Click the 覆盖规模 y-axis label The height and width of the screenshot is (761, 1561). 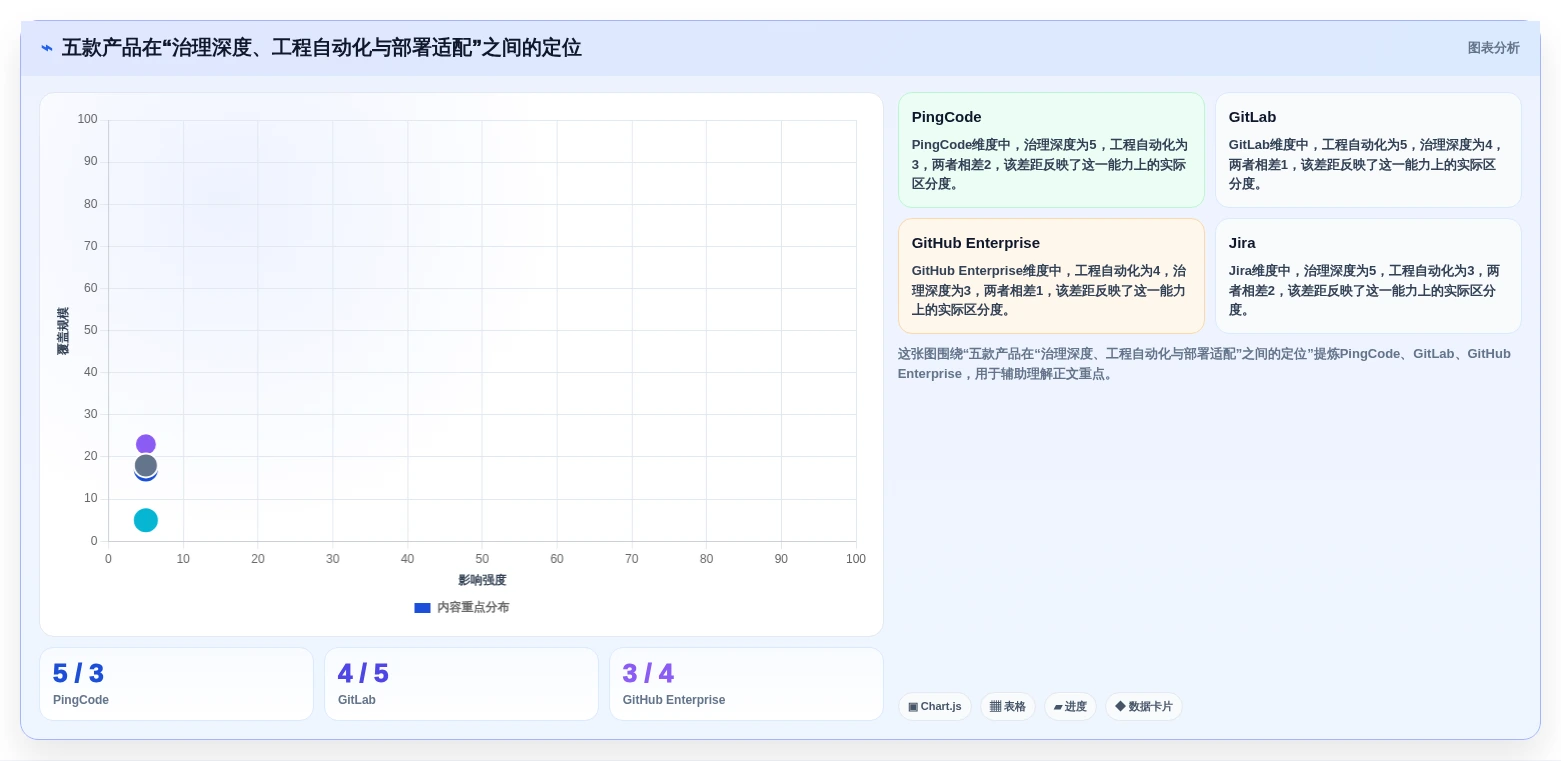63,331
